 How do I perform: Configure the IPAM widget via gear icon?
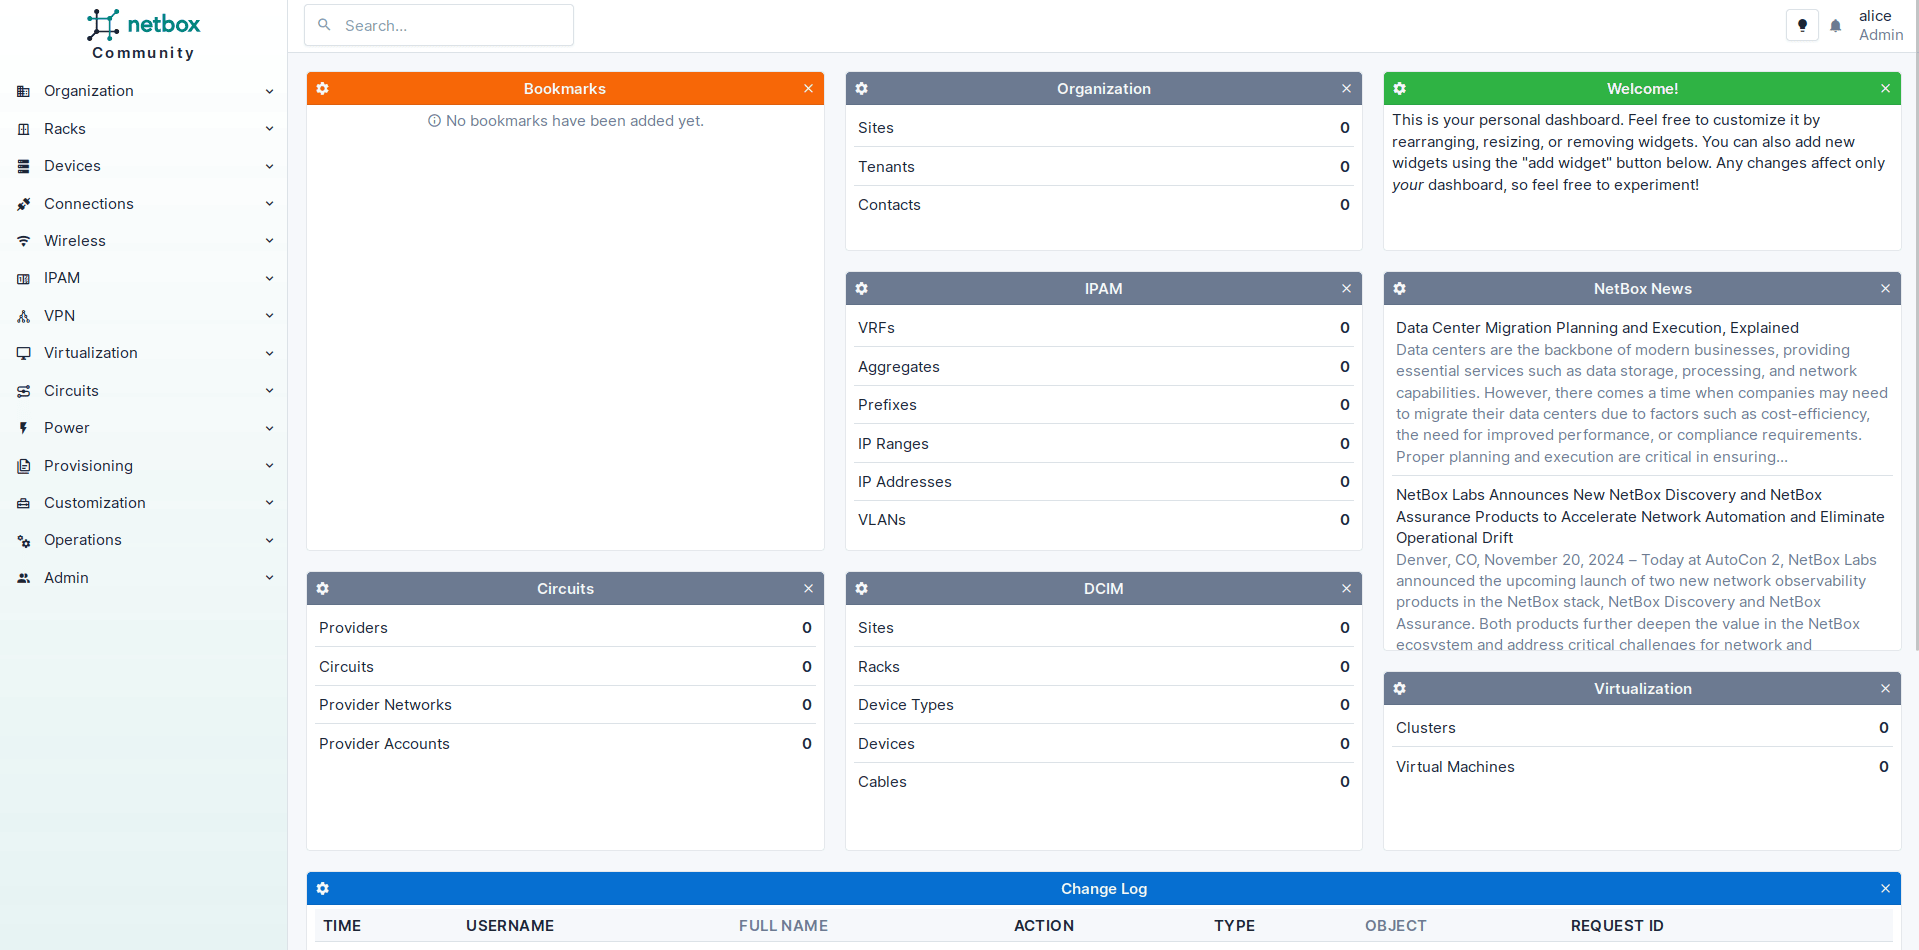[x=862, y=289]
